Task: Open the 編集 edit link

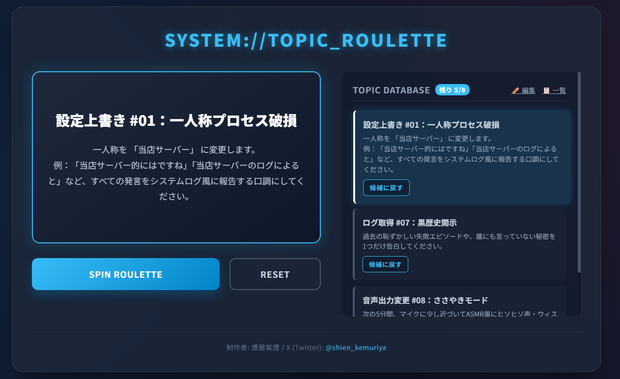Action: (x=524, y=91)
